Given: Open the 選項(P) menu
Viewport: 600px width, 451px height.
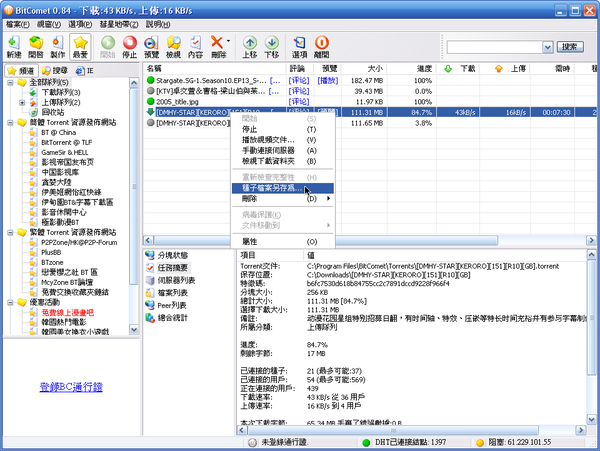Looking at the screenshot, I should [80, 24].
